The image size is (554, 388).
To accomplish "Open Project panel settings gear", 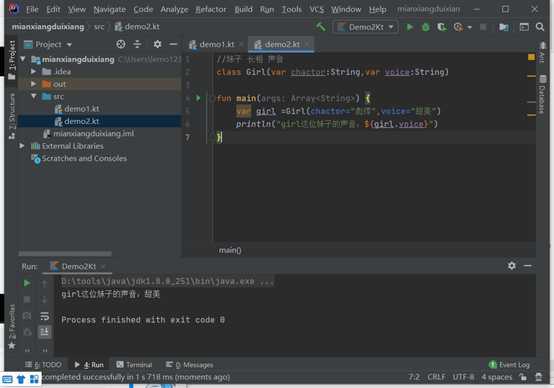I will click(x=157, y=44).
